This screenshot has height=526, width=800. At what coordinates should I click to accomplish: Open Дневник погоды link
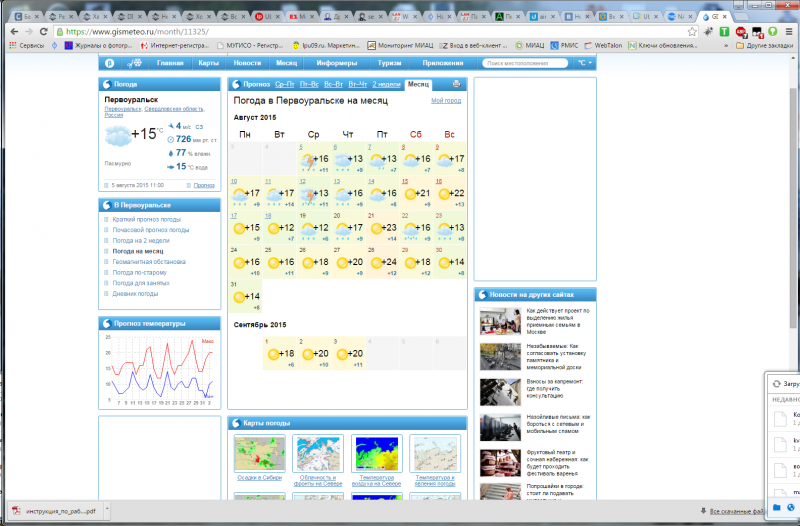135,294
